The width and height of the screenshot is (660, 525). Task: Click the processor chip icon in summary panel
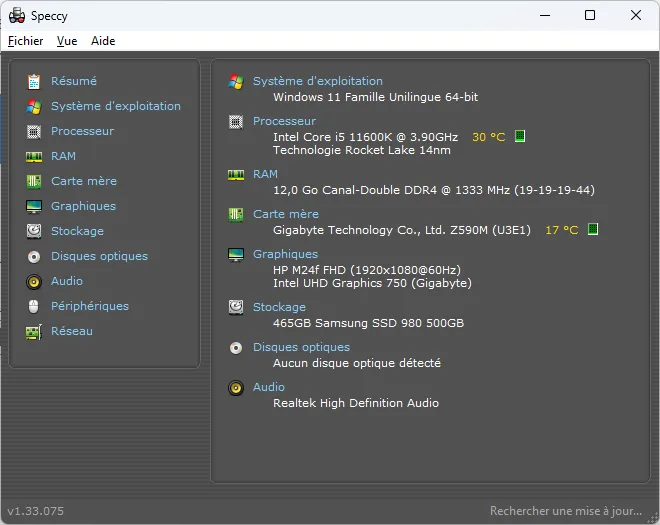point(236,122)
